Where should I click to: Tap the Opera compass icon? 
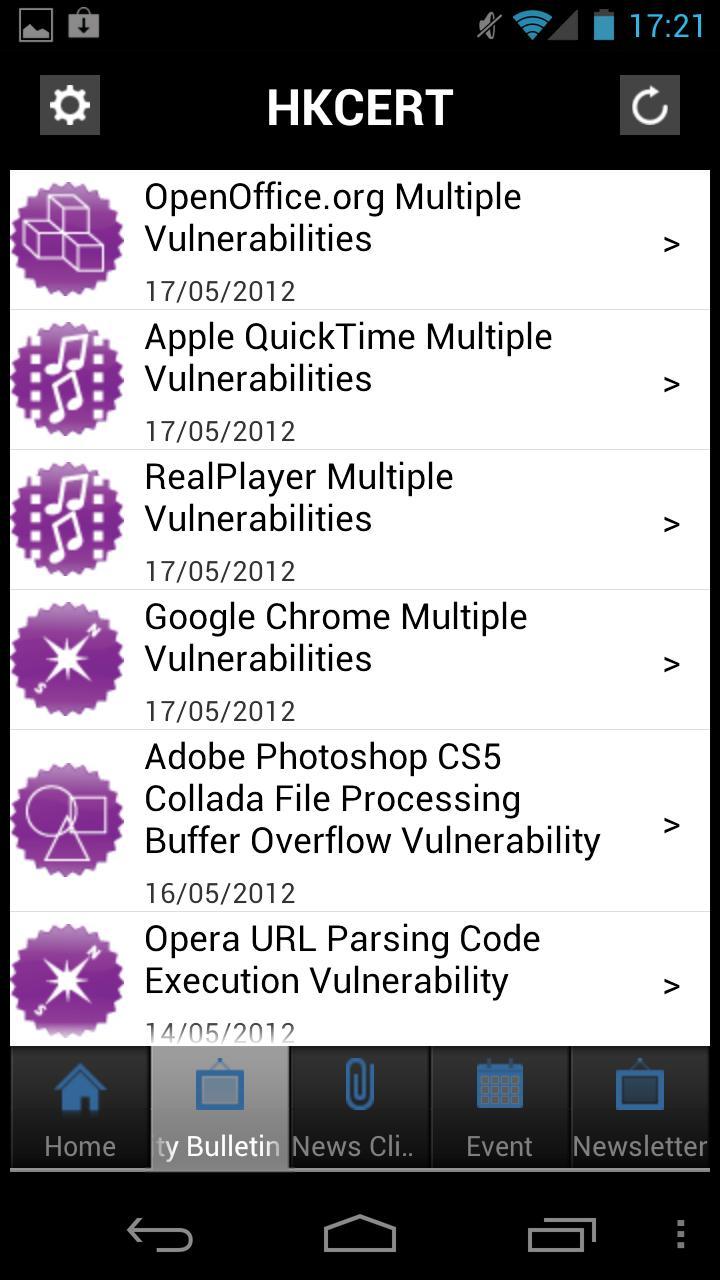[x=67, y=980]
